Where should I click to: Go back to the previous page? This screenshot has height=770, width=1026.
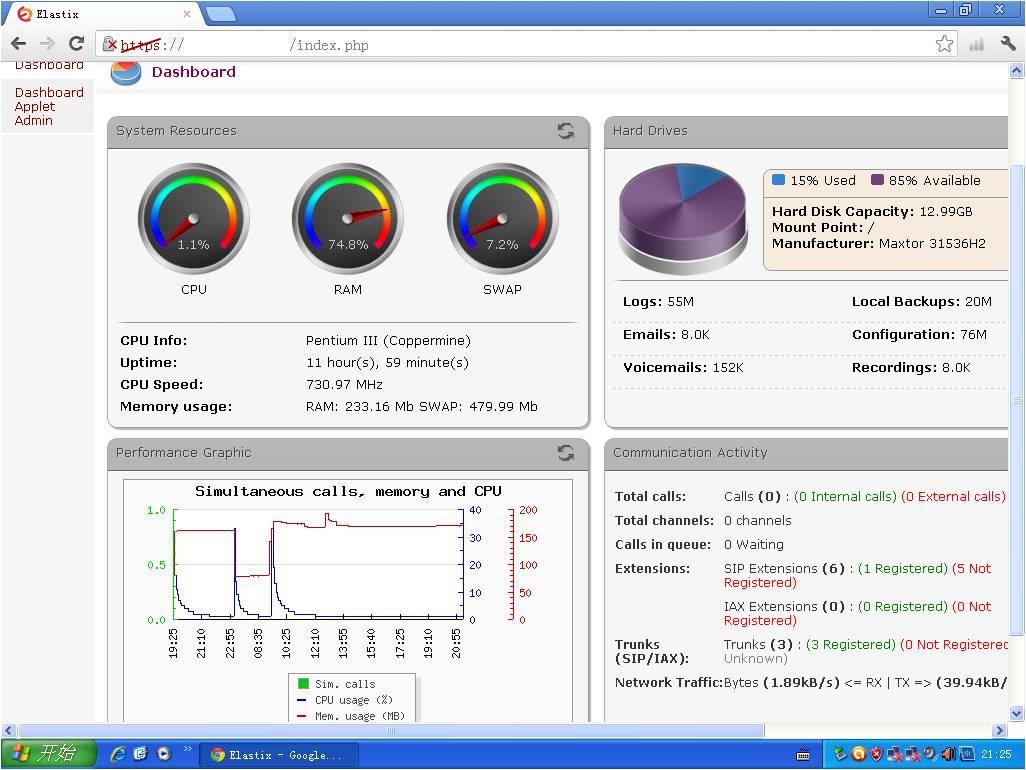(18, 44)
